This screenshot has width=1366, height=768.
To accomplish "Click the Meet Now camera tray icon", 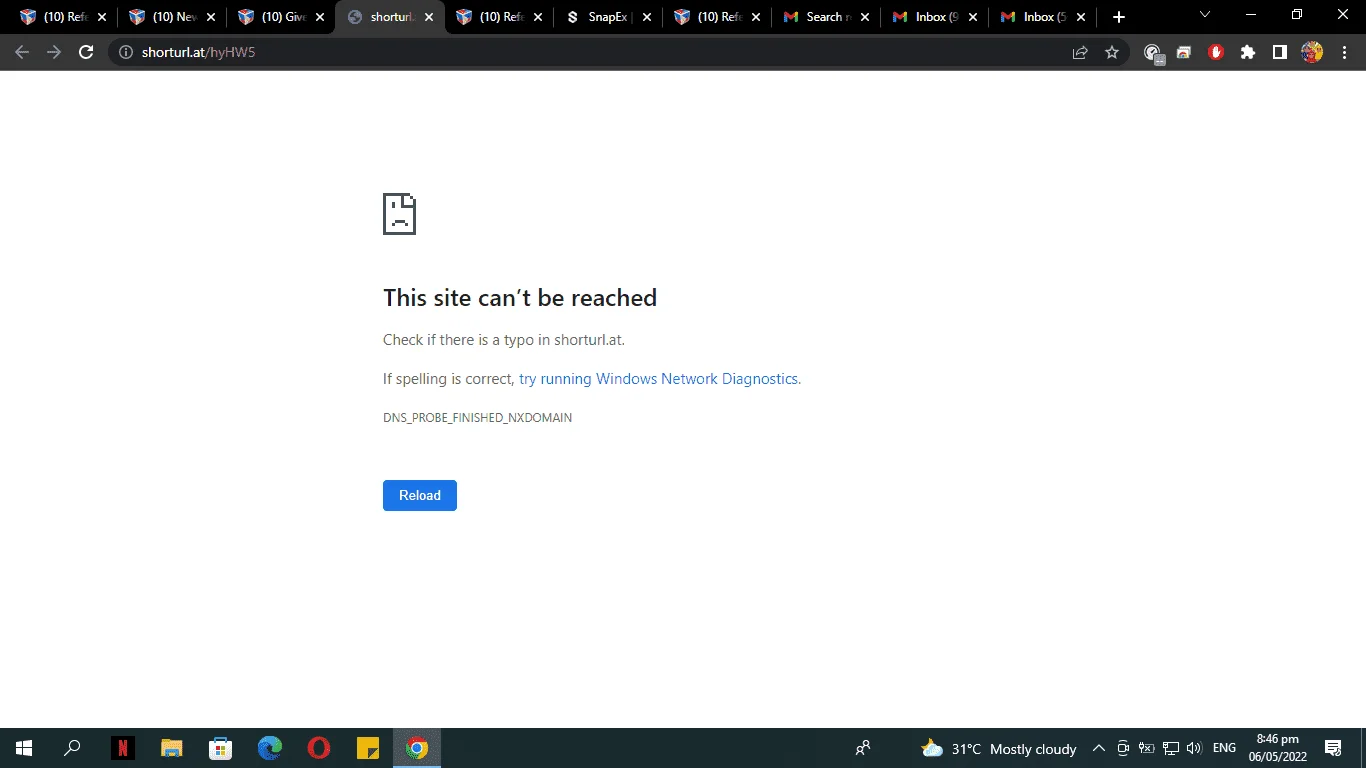I will click(1123, 748).
